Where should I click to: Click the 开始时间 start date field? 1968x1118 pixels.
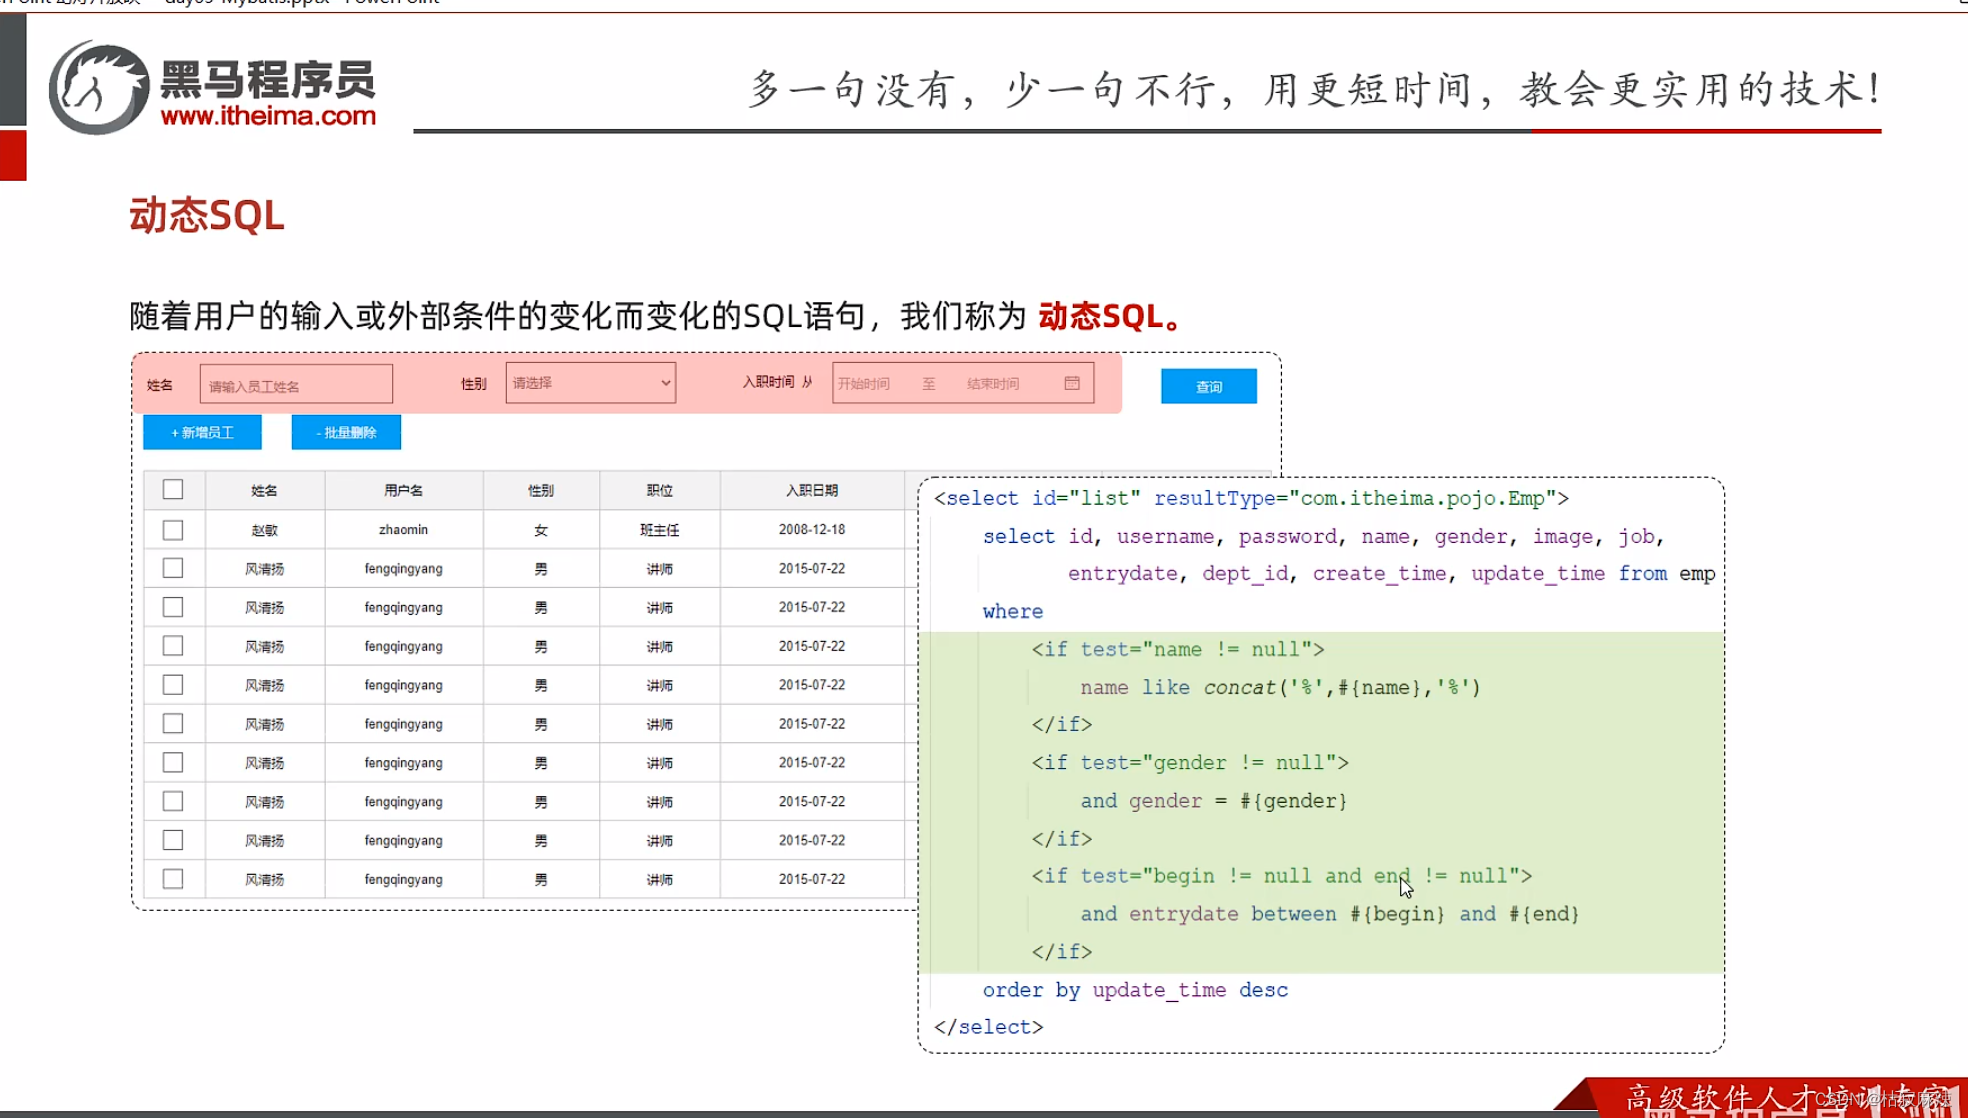[865, 384]
